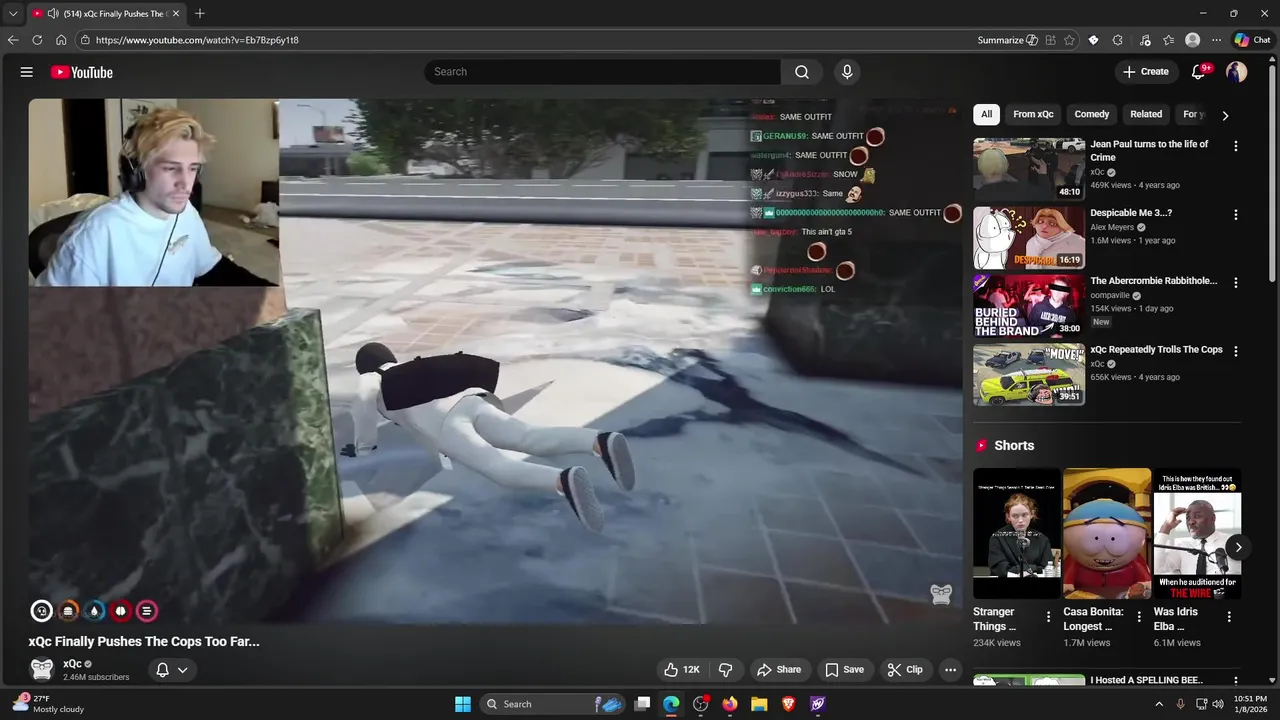The image size is (1280, 720).
Task: Show next Shorts with arrow button
Action: tap(1238, 547)
